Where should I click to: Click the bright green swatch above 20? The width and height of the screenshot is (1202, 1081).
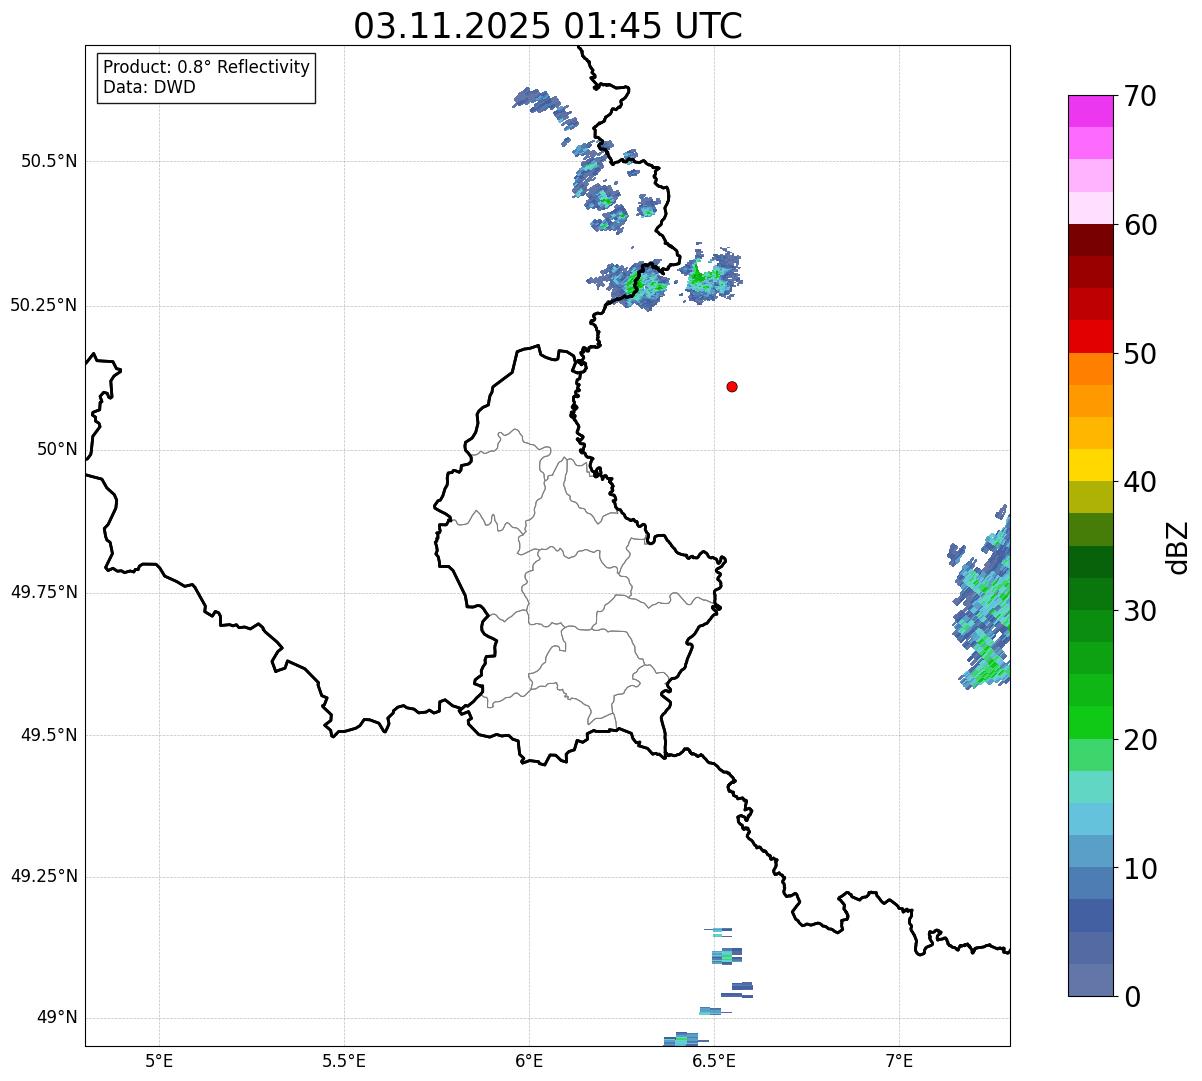[x=1091, y=722]
